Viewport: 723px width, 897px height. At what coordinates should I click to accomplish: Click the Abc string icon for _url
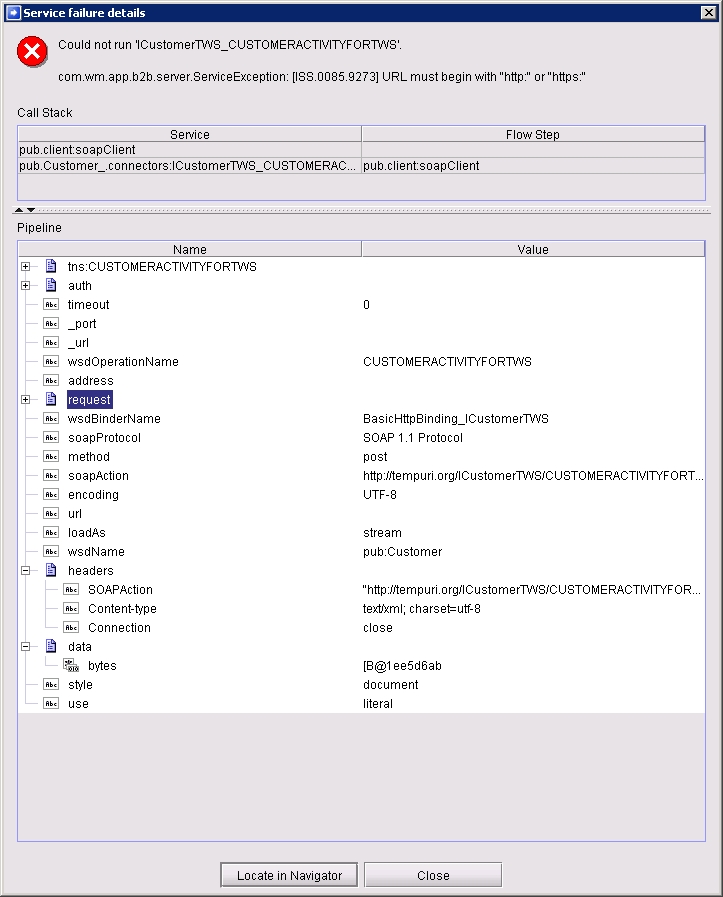[51, 342]
